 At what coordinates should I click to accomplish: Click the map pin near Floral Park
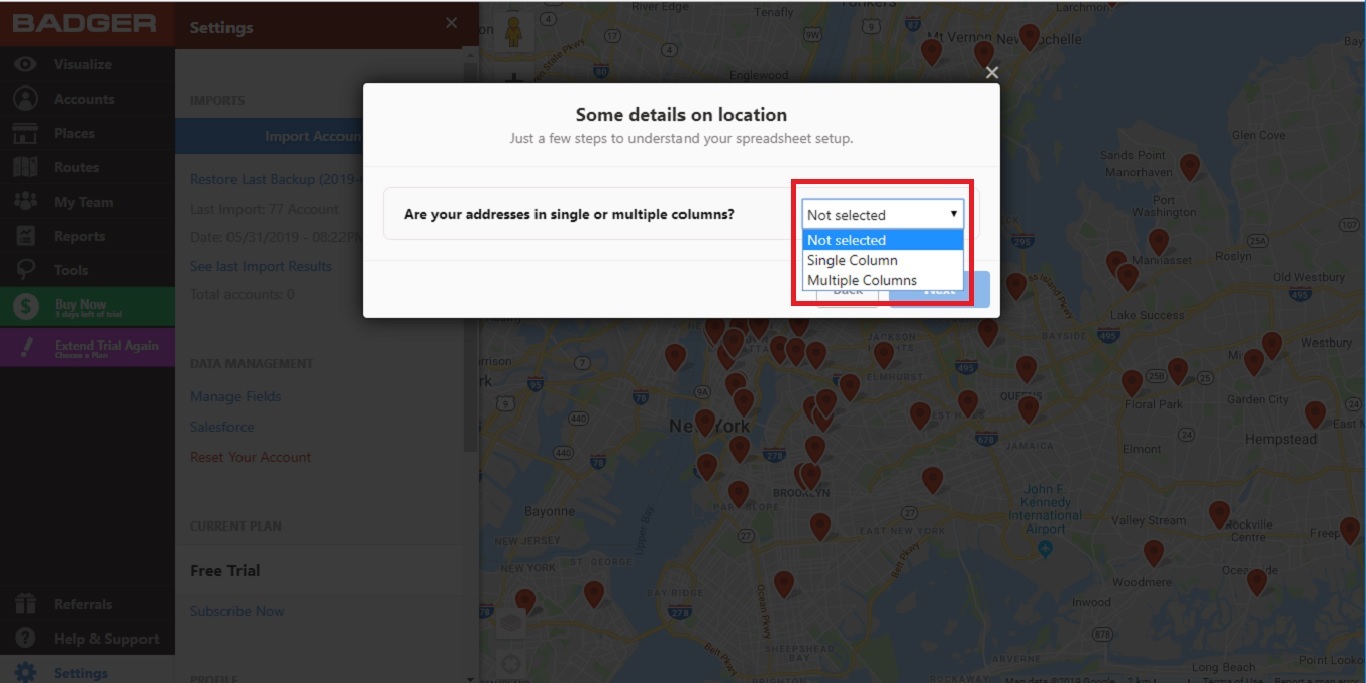tap(1132, 383)
